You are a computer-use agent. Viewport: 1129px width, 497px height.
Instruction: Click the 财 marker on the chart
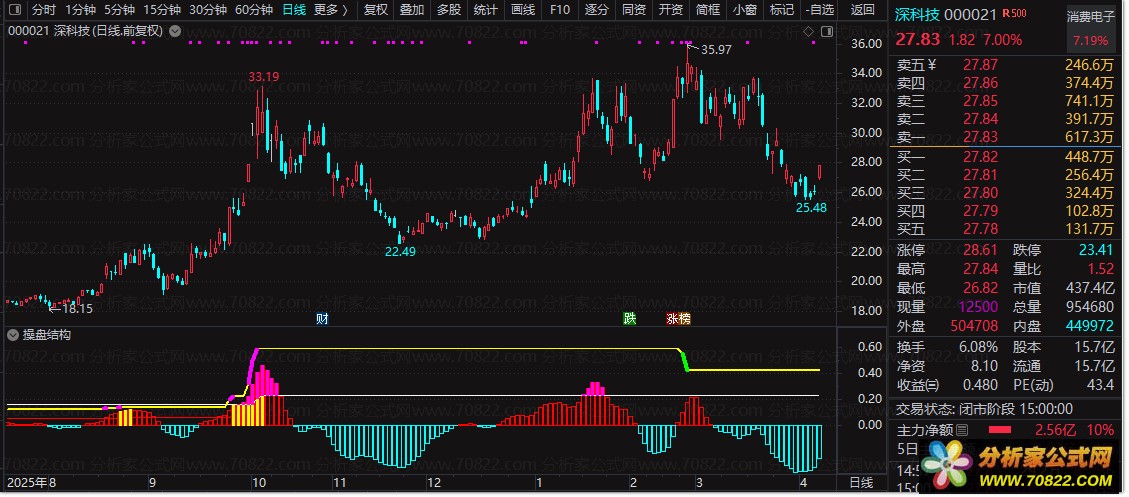click(322, 318)
